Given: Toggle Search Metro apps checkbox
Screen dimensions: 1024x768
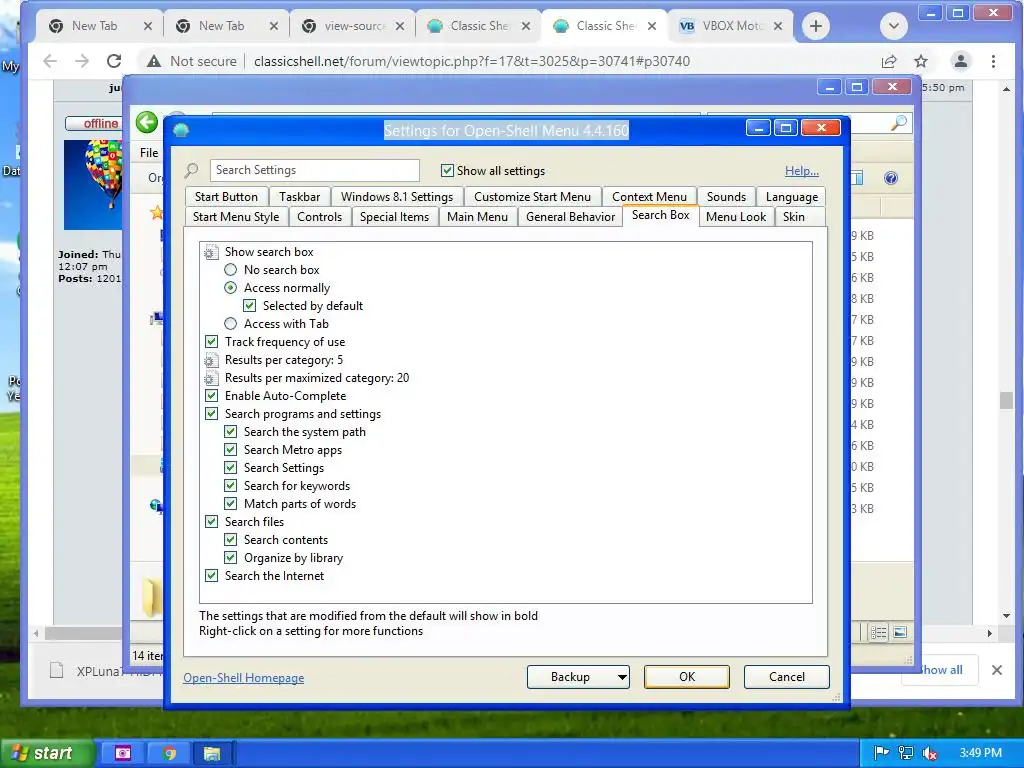Looking at the screenshot, I should pyautogui.click(x=231, y=449).
